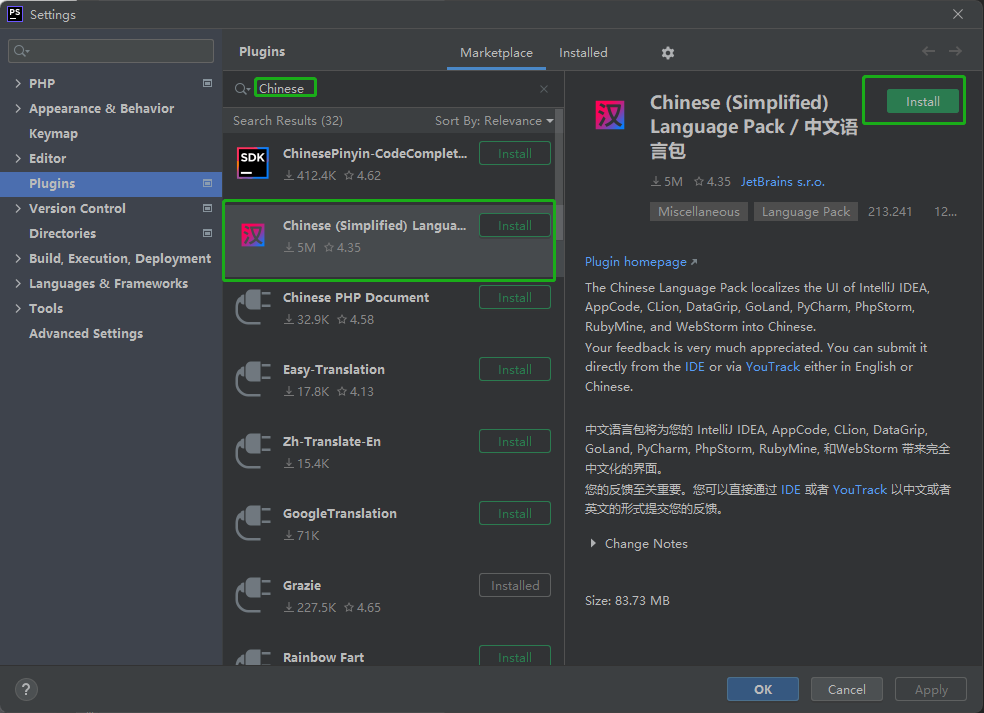Install the Zh-Translate-En plugin
This screenshot has height=713, width=984.
click(x=515, y=441)
